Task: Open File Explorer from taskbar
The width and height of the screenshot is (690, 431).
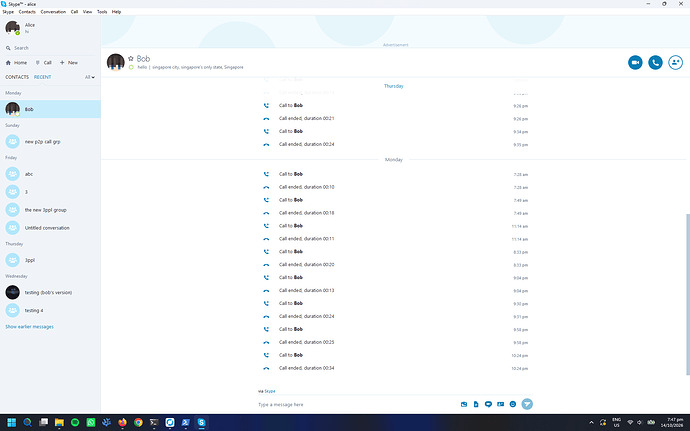Action: pyautogui.click(x=59, y=423)
